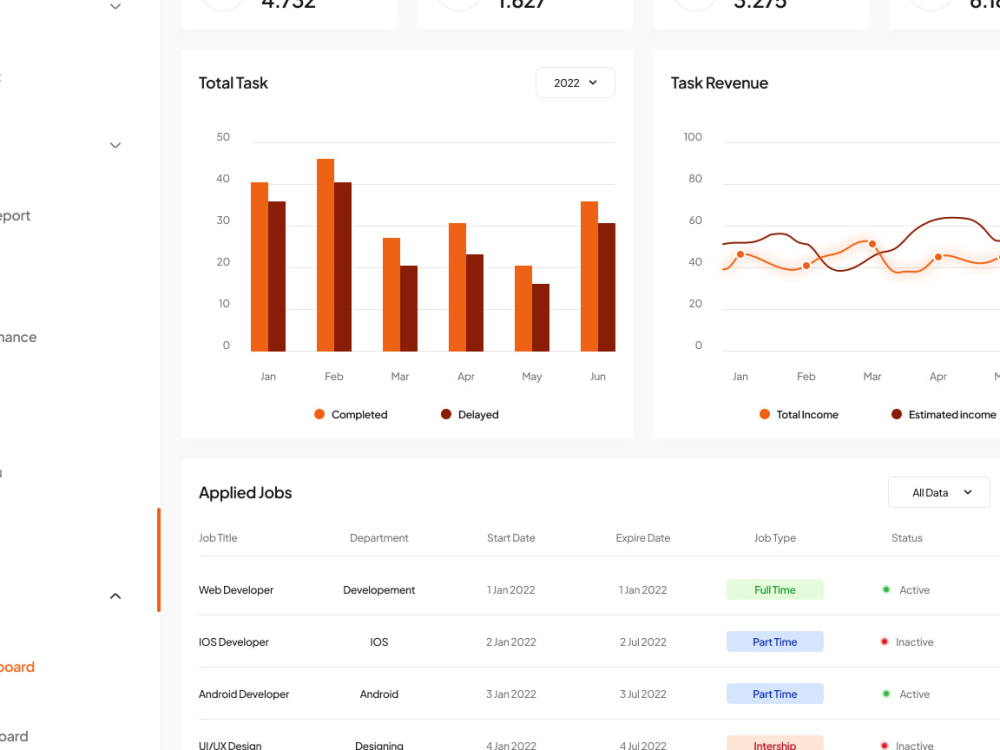Select the IOS Developer job title
Image resolution: width=1000 pixels, height=750 pixels.
(x=233, y=642)
